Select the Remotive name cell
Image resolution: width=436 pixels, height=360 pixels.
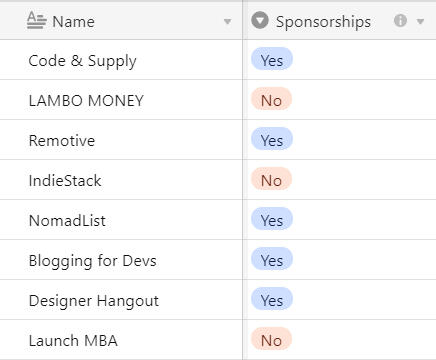tap(121, 140)
